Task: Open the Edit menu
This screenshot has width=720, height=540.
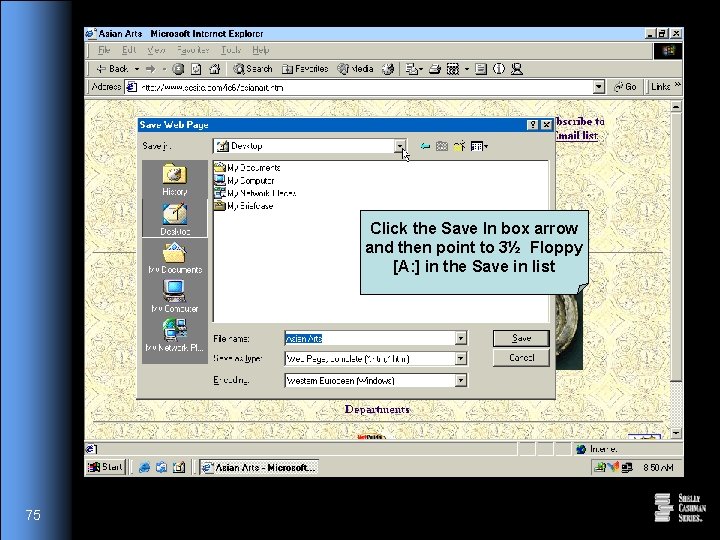Action: click(129, 50)
